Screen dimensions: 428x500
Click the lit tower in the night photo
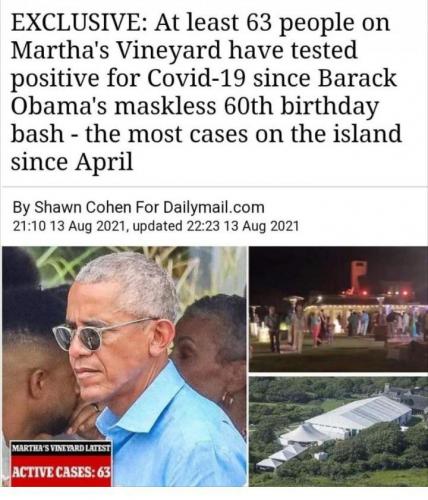(x=358, y=274)
